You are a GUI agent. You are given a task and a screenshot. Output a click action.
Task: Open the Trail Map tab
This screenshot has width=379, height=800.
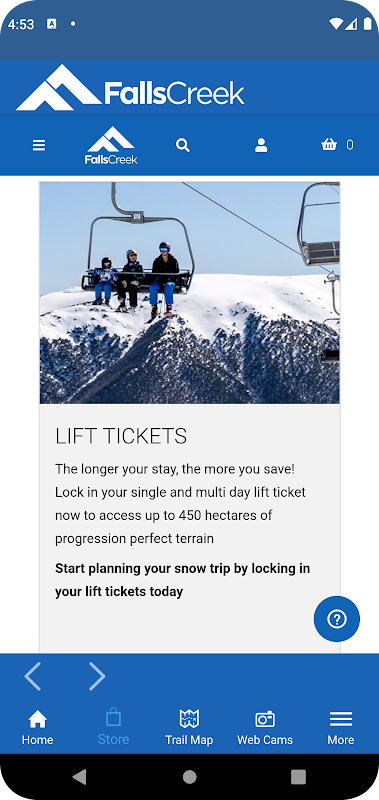[x=189, y=727]
